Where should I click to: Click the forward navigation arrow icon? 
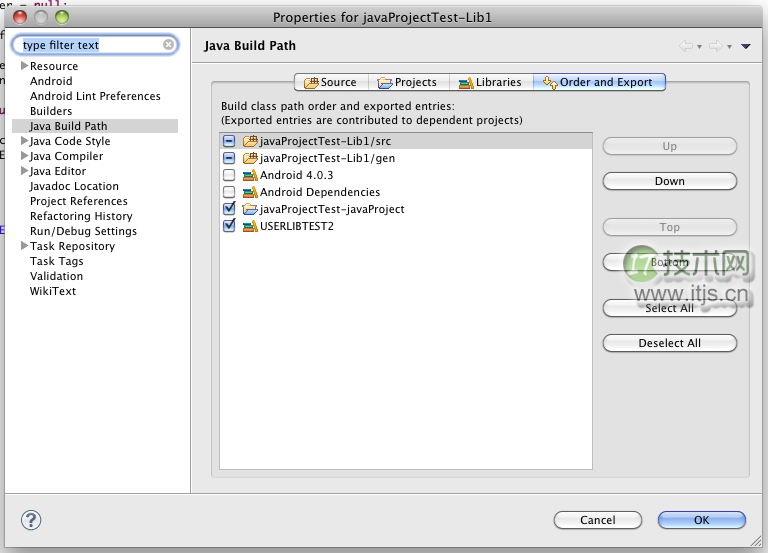716,46
